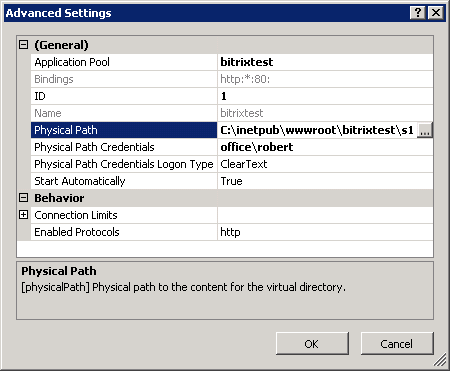The image size is (450, 371).
Task: Click the http enabled protocols value
Action: pyautogui.click(x=325, y=232)
